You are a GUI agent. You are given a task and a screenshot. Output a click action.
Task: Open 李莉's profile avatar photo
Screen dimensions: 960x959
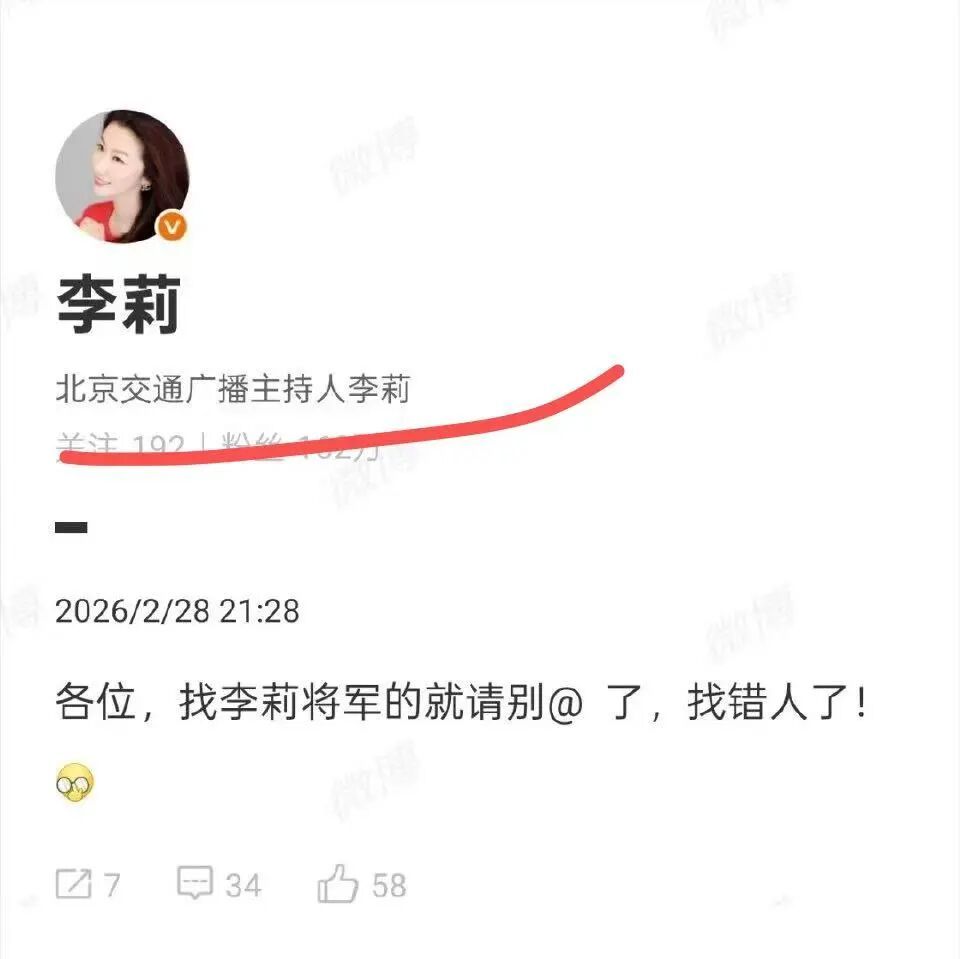click(122, 176)
